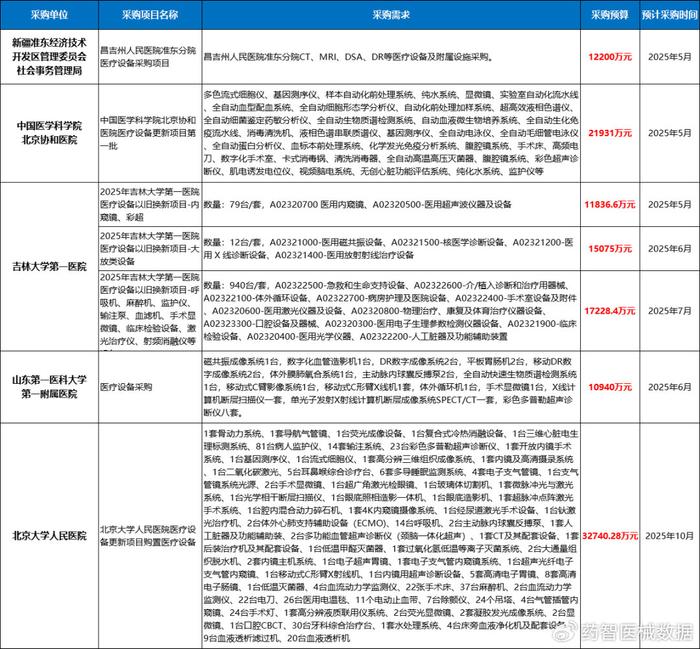Click the 2025年5月 date in 12200万元 row

[670, 57]
